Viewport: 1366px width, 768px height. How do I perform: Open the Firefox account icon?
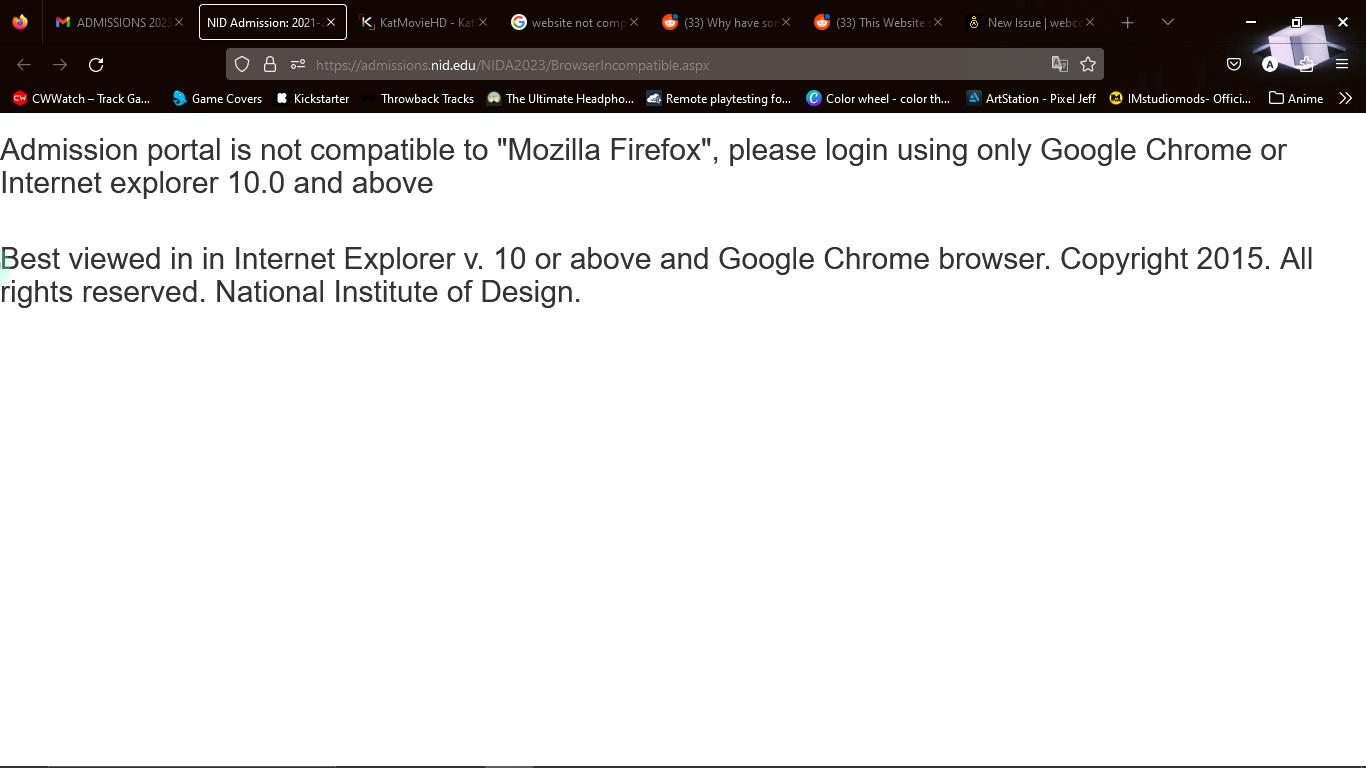[1270, 64]
